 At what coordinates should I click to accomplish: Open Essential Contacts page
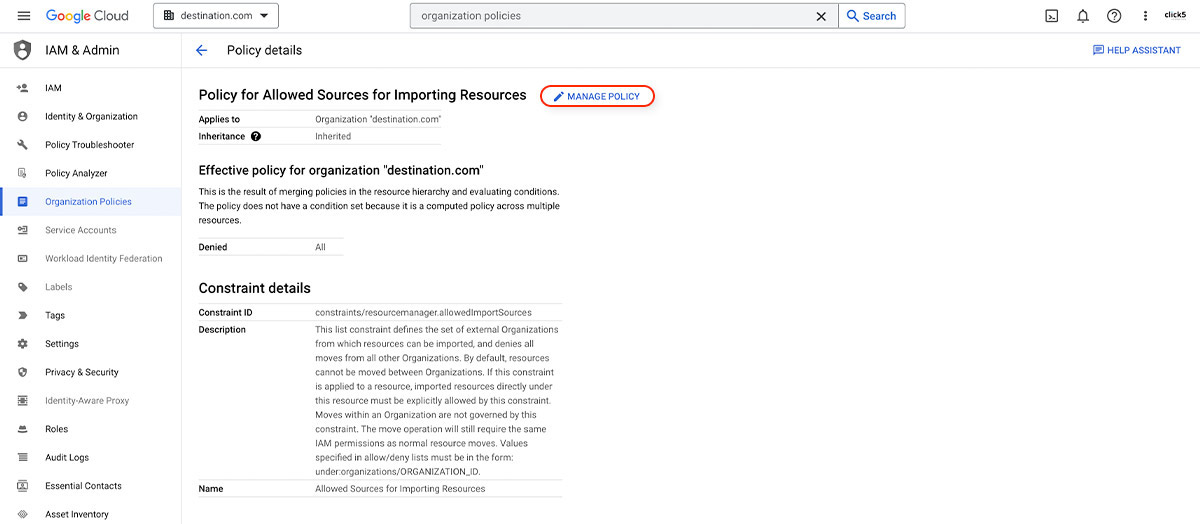click(x=90, y=485)
